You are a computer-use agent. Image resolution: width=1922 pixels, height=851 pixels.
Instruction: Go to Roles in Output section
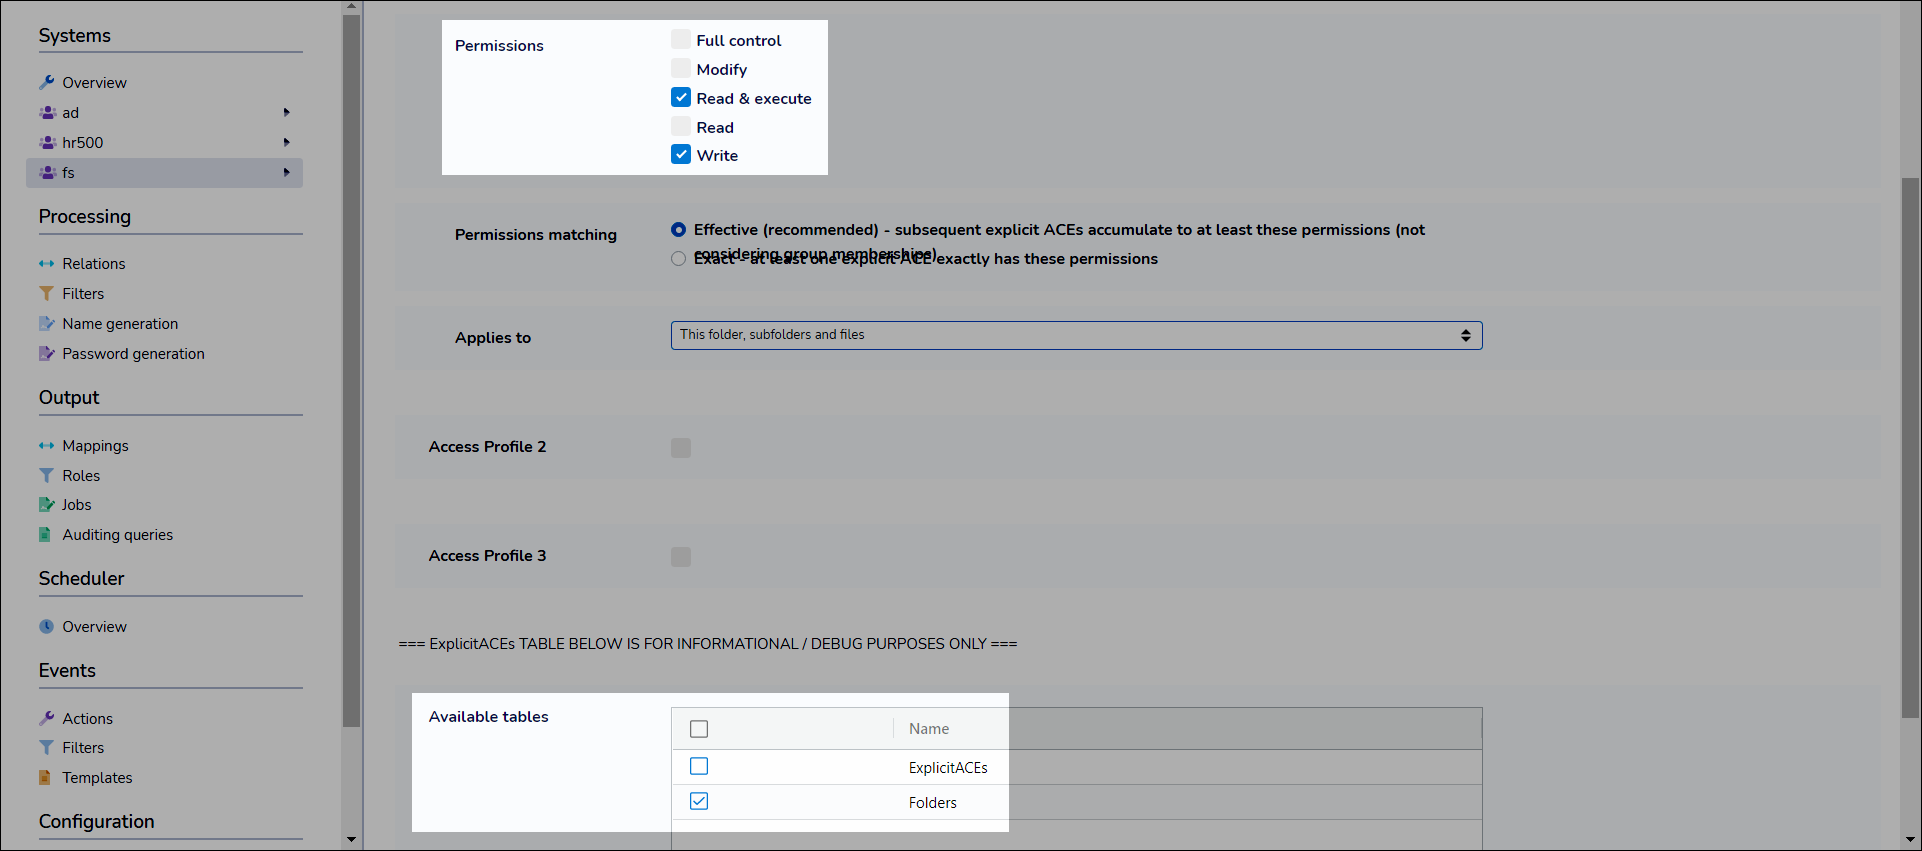click(81, 475)
